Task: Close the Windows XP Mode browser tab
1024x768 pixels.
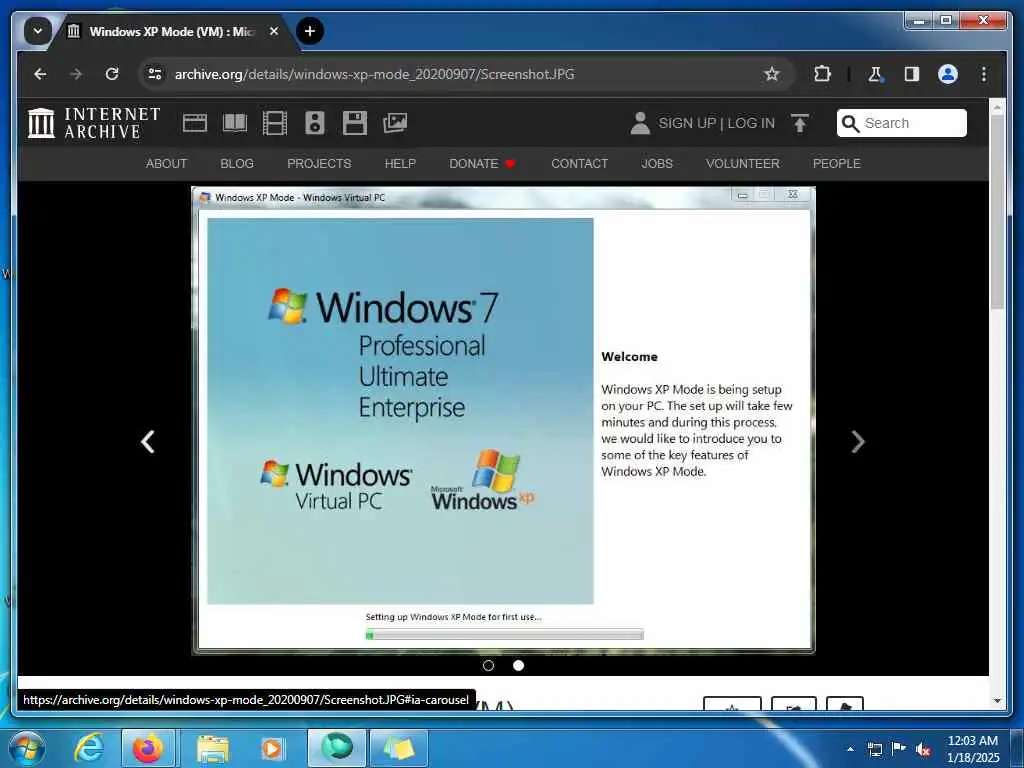Action: pyautogui.click(x=274, y=31)
